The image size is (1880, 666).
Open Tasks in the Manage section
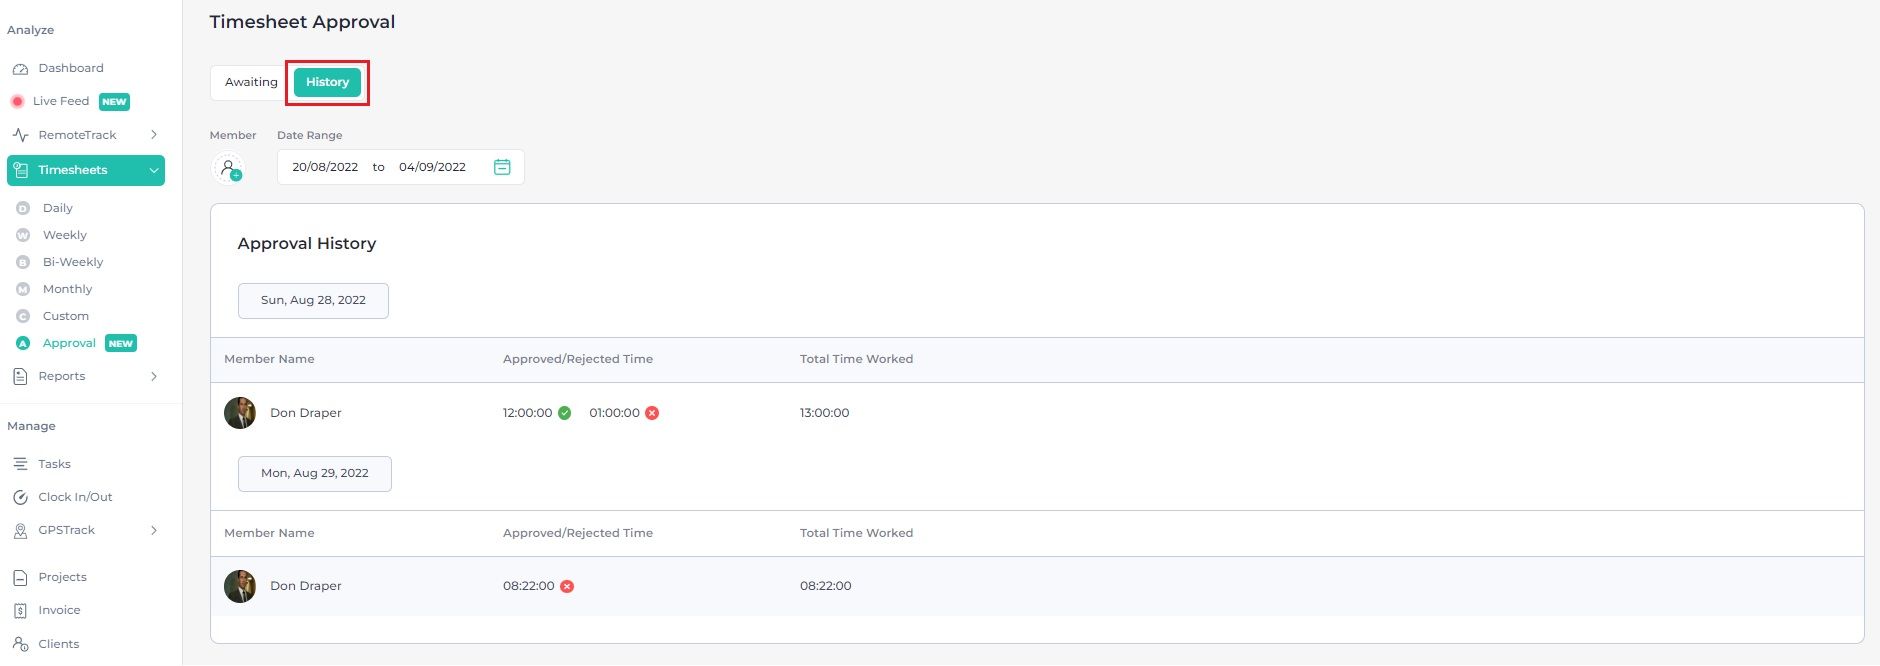(55, 464)
